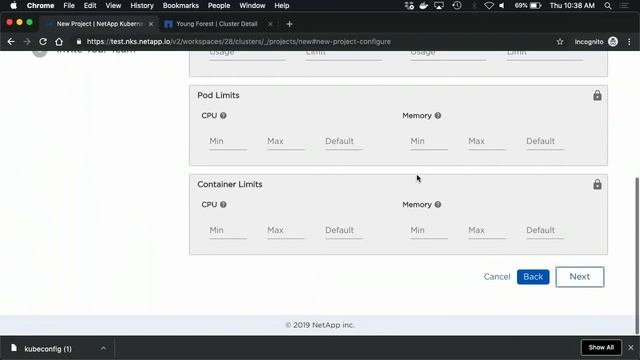
Task: Open Container Limits Memory help icon
Action: point(438,204)
